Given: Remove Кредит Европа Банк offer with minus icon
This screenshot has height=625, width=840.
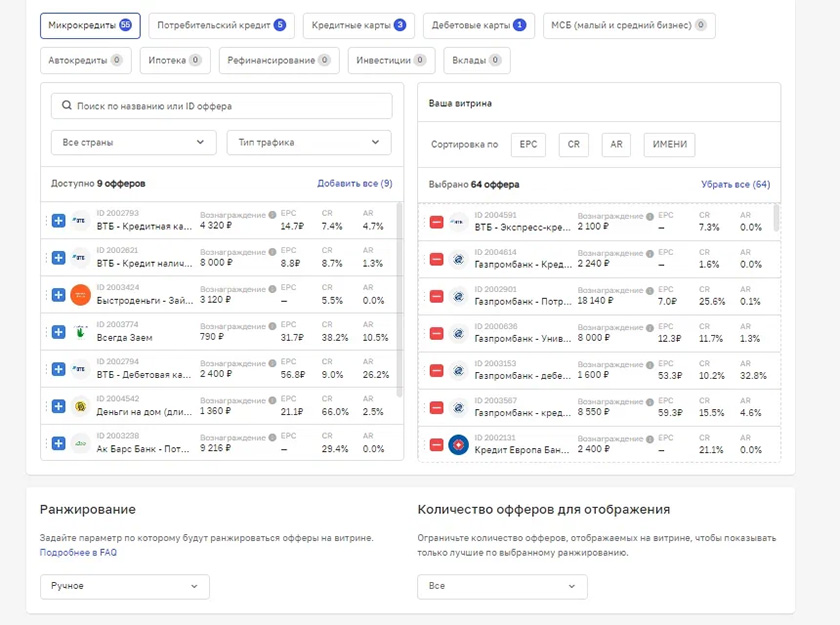Looking at the screenshot, I should point(437,445).
